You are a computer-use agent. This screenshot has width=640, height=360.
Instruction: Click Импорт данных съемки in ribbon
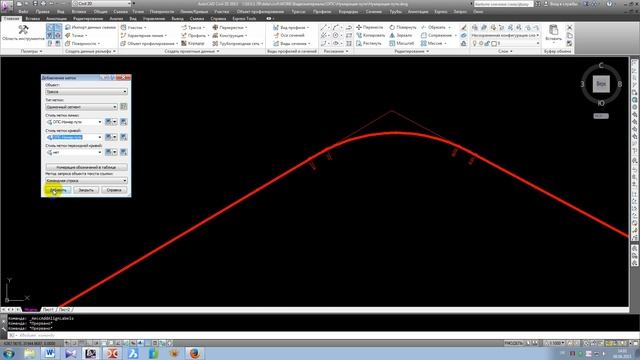(x=90, y=27)
